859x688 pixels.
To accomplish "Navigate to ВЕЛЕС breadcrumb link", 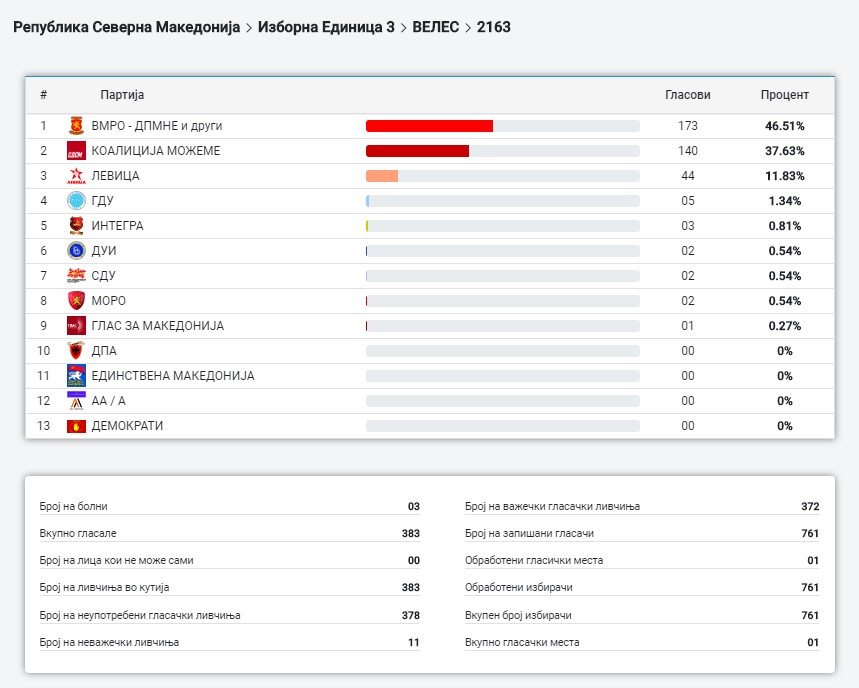I will [x=435, y=27].
